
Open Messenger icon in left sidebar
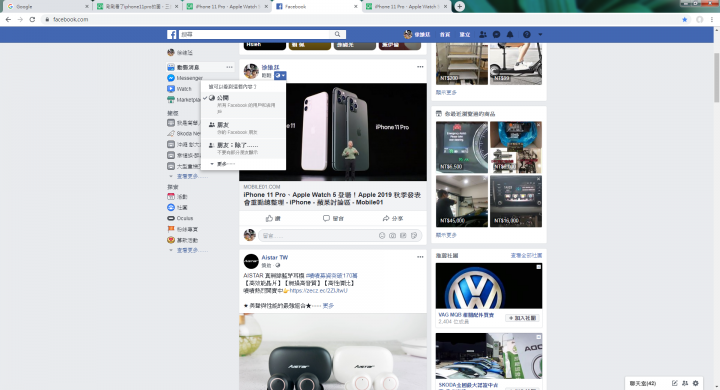coord(171,78)
